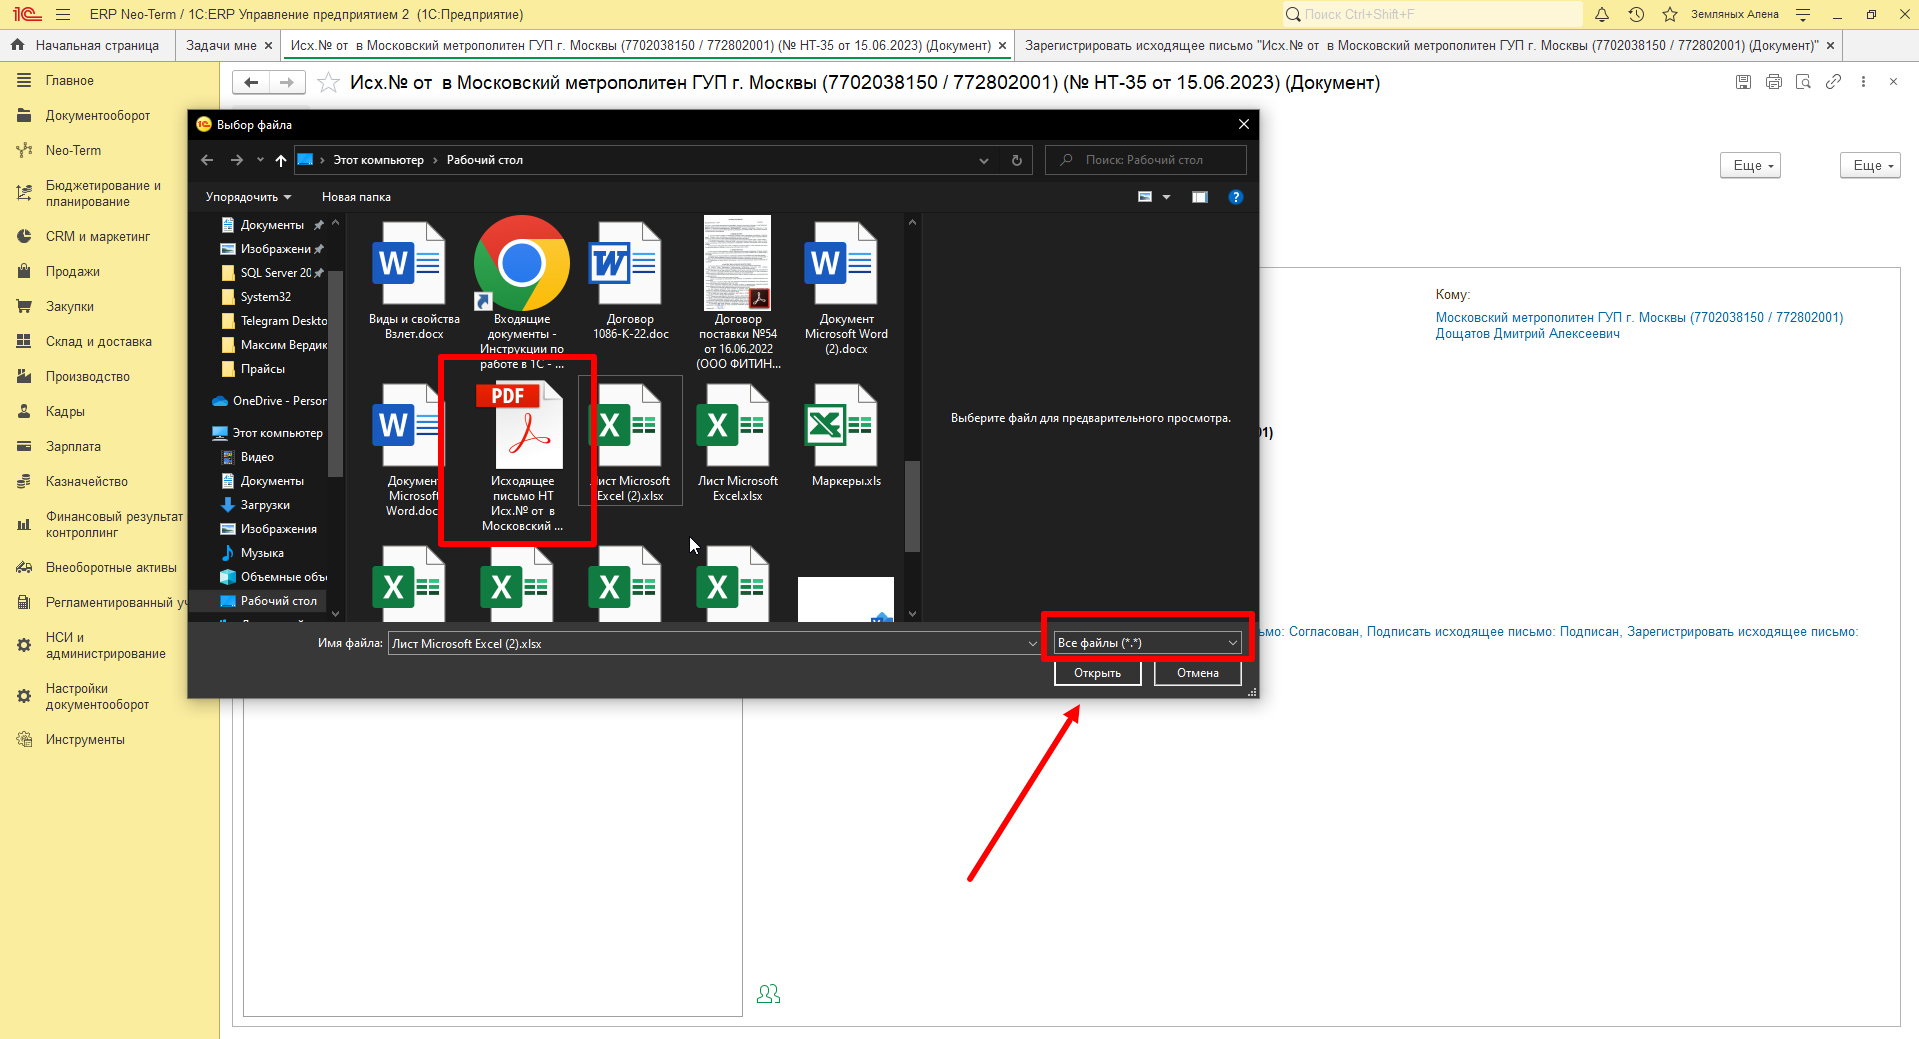Click the Отмена button

(1197, 673)
